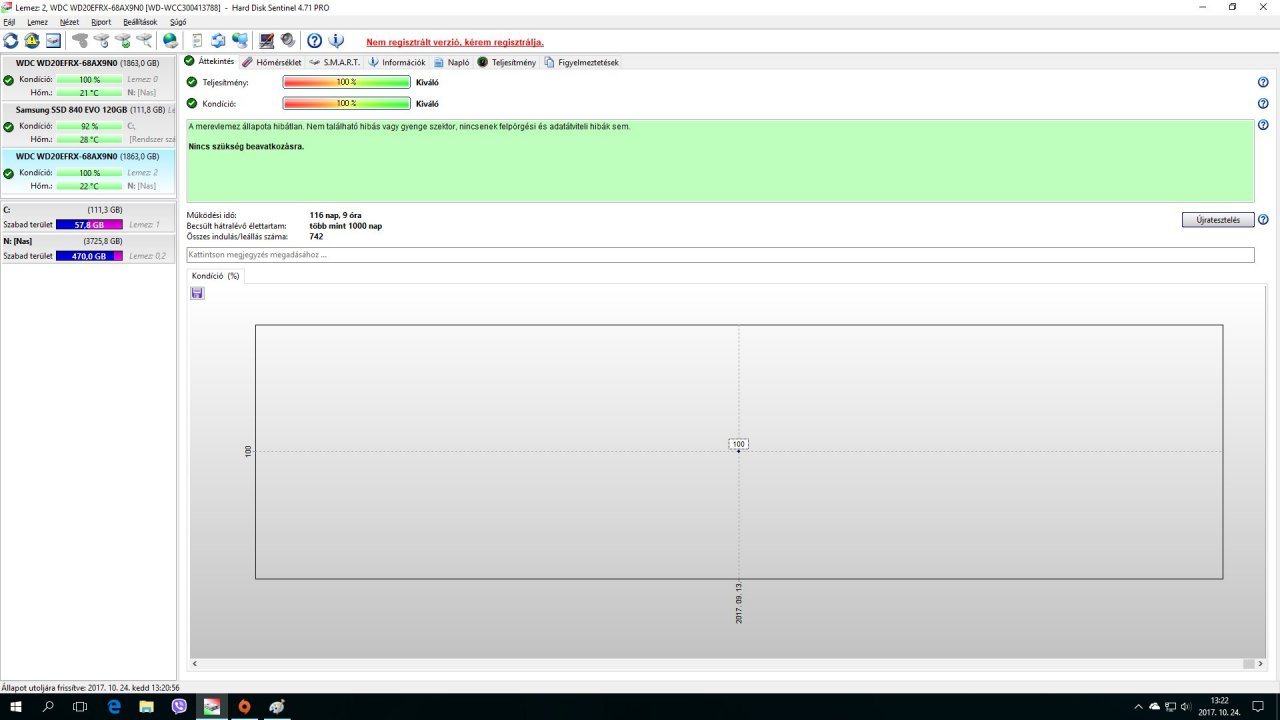Click the 28 °C temperature bar of Samsung SSD
The image size is (1280, 720).
pos(89,139)
